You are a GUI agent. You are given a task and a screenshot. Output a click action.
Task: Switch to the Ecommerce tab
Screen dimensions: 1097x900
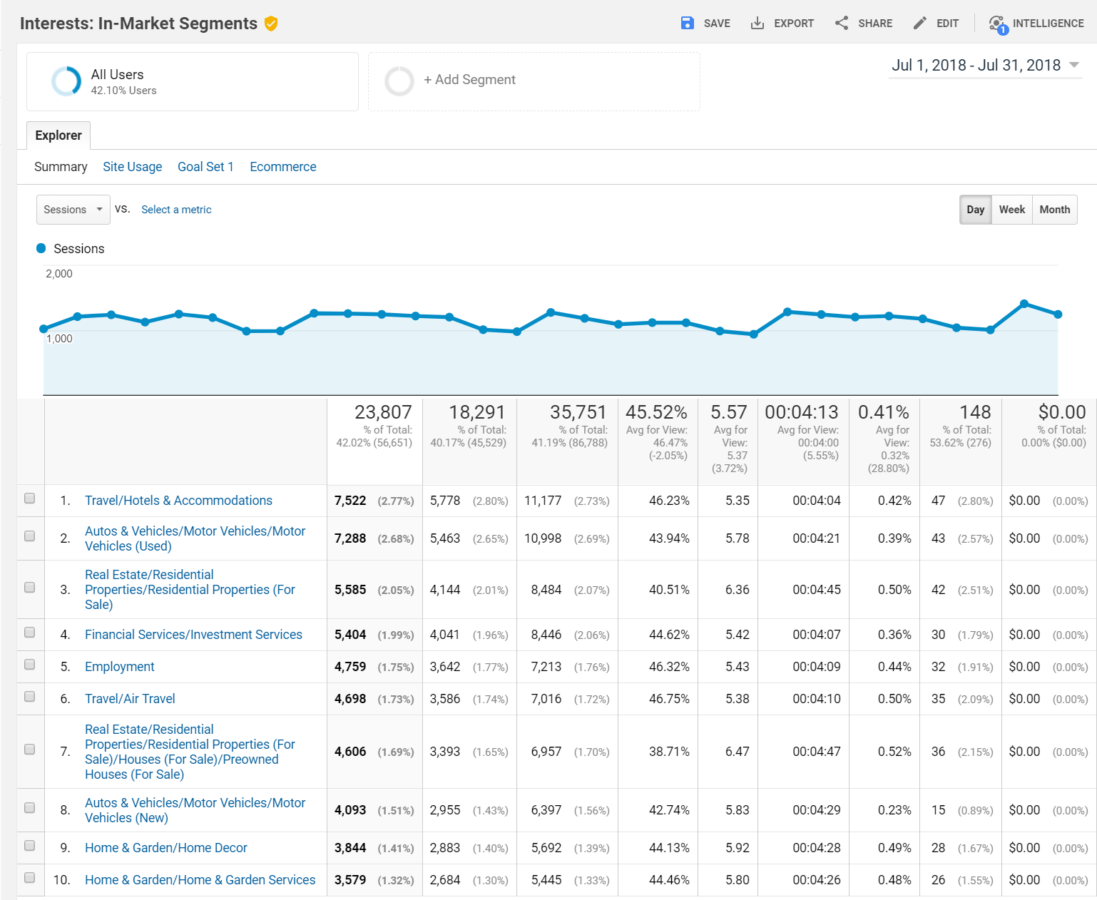[283, 167]
